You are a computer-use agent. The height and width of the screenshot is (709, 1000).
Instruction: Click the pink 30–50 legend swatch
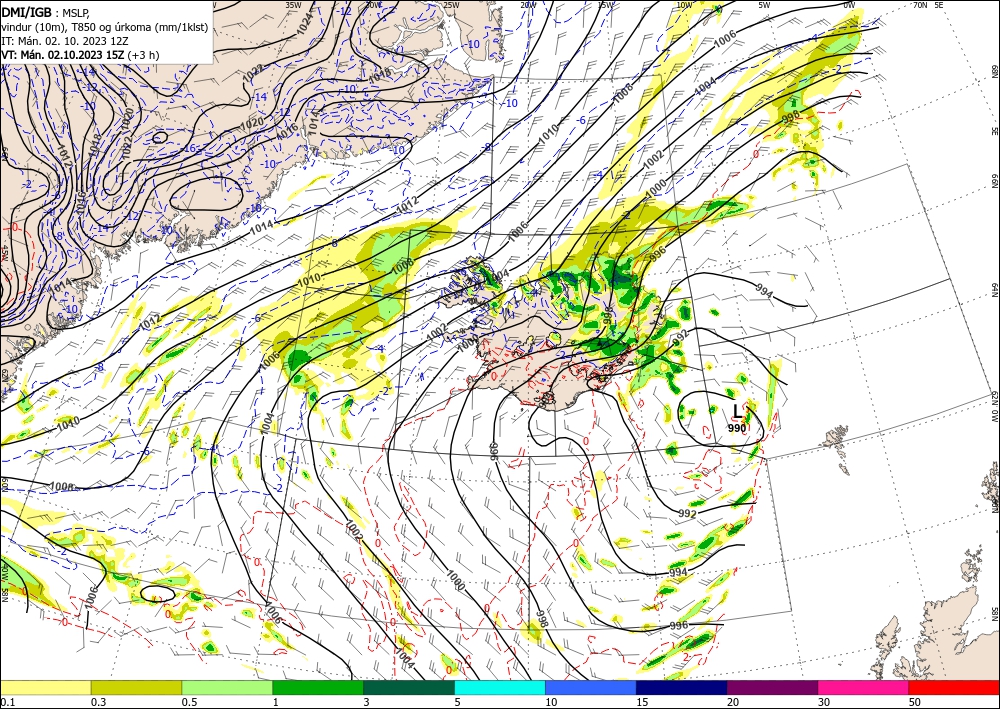(x=864, y=687)
